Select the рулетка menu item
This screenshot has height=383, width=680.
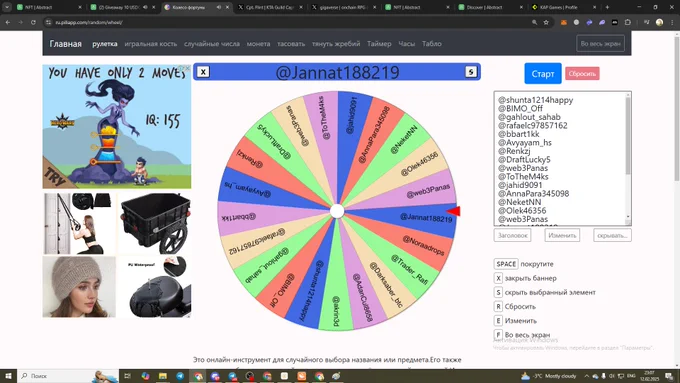pos(105,44)
